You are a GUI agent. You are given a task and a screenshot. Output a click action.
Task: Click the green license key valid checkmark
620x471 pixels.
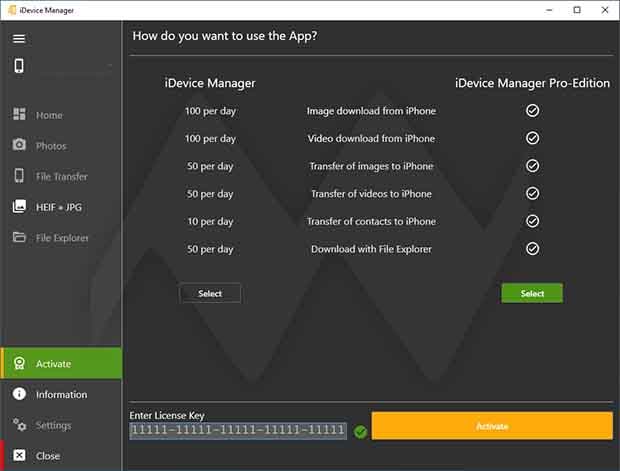[x=360, y=431]
